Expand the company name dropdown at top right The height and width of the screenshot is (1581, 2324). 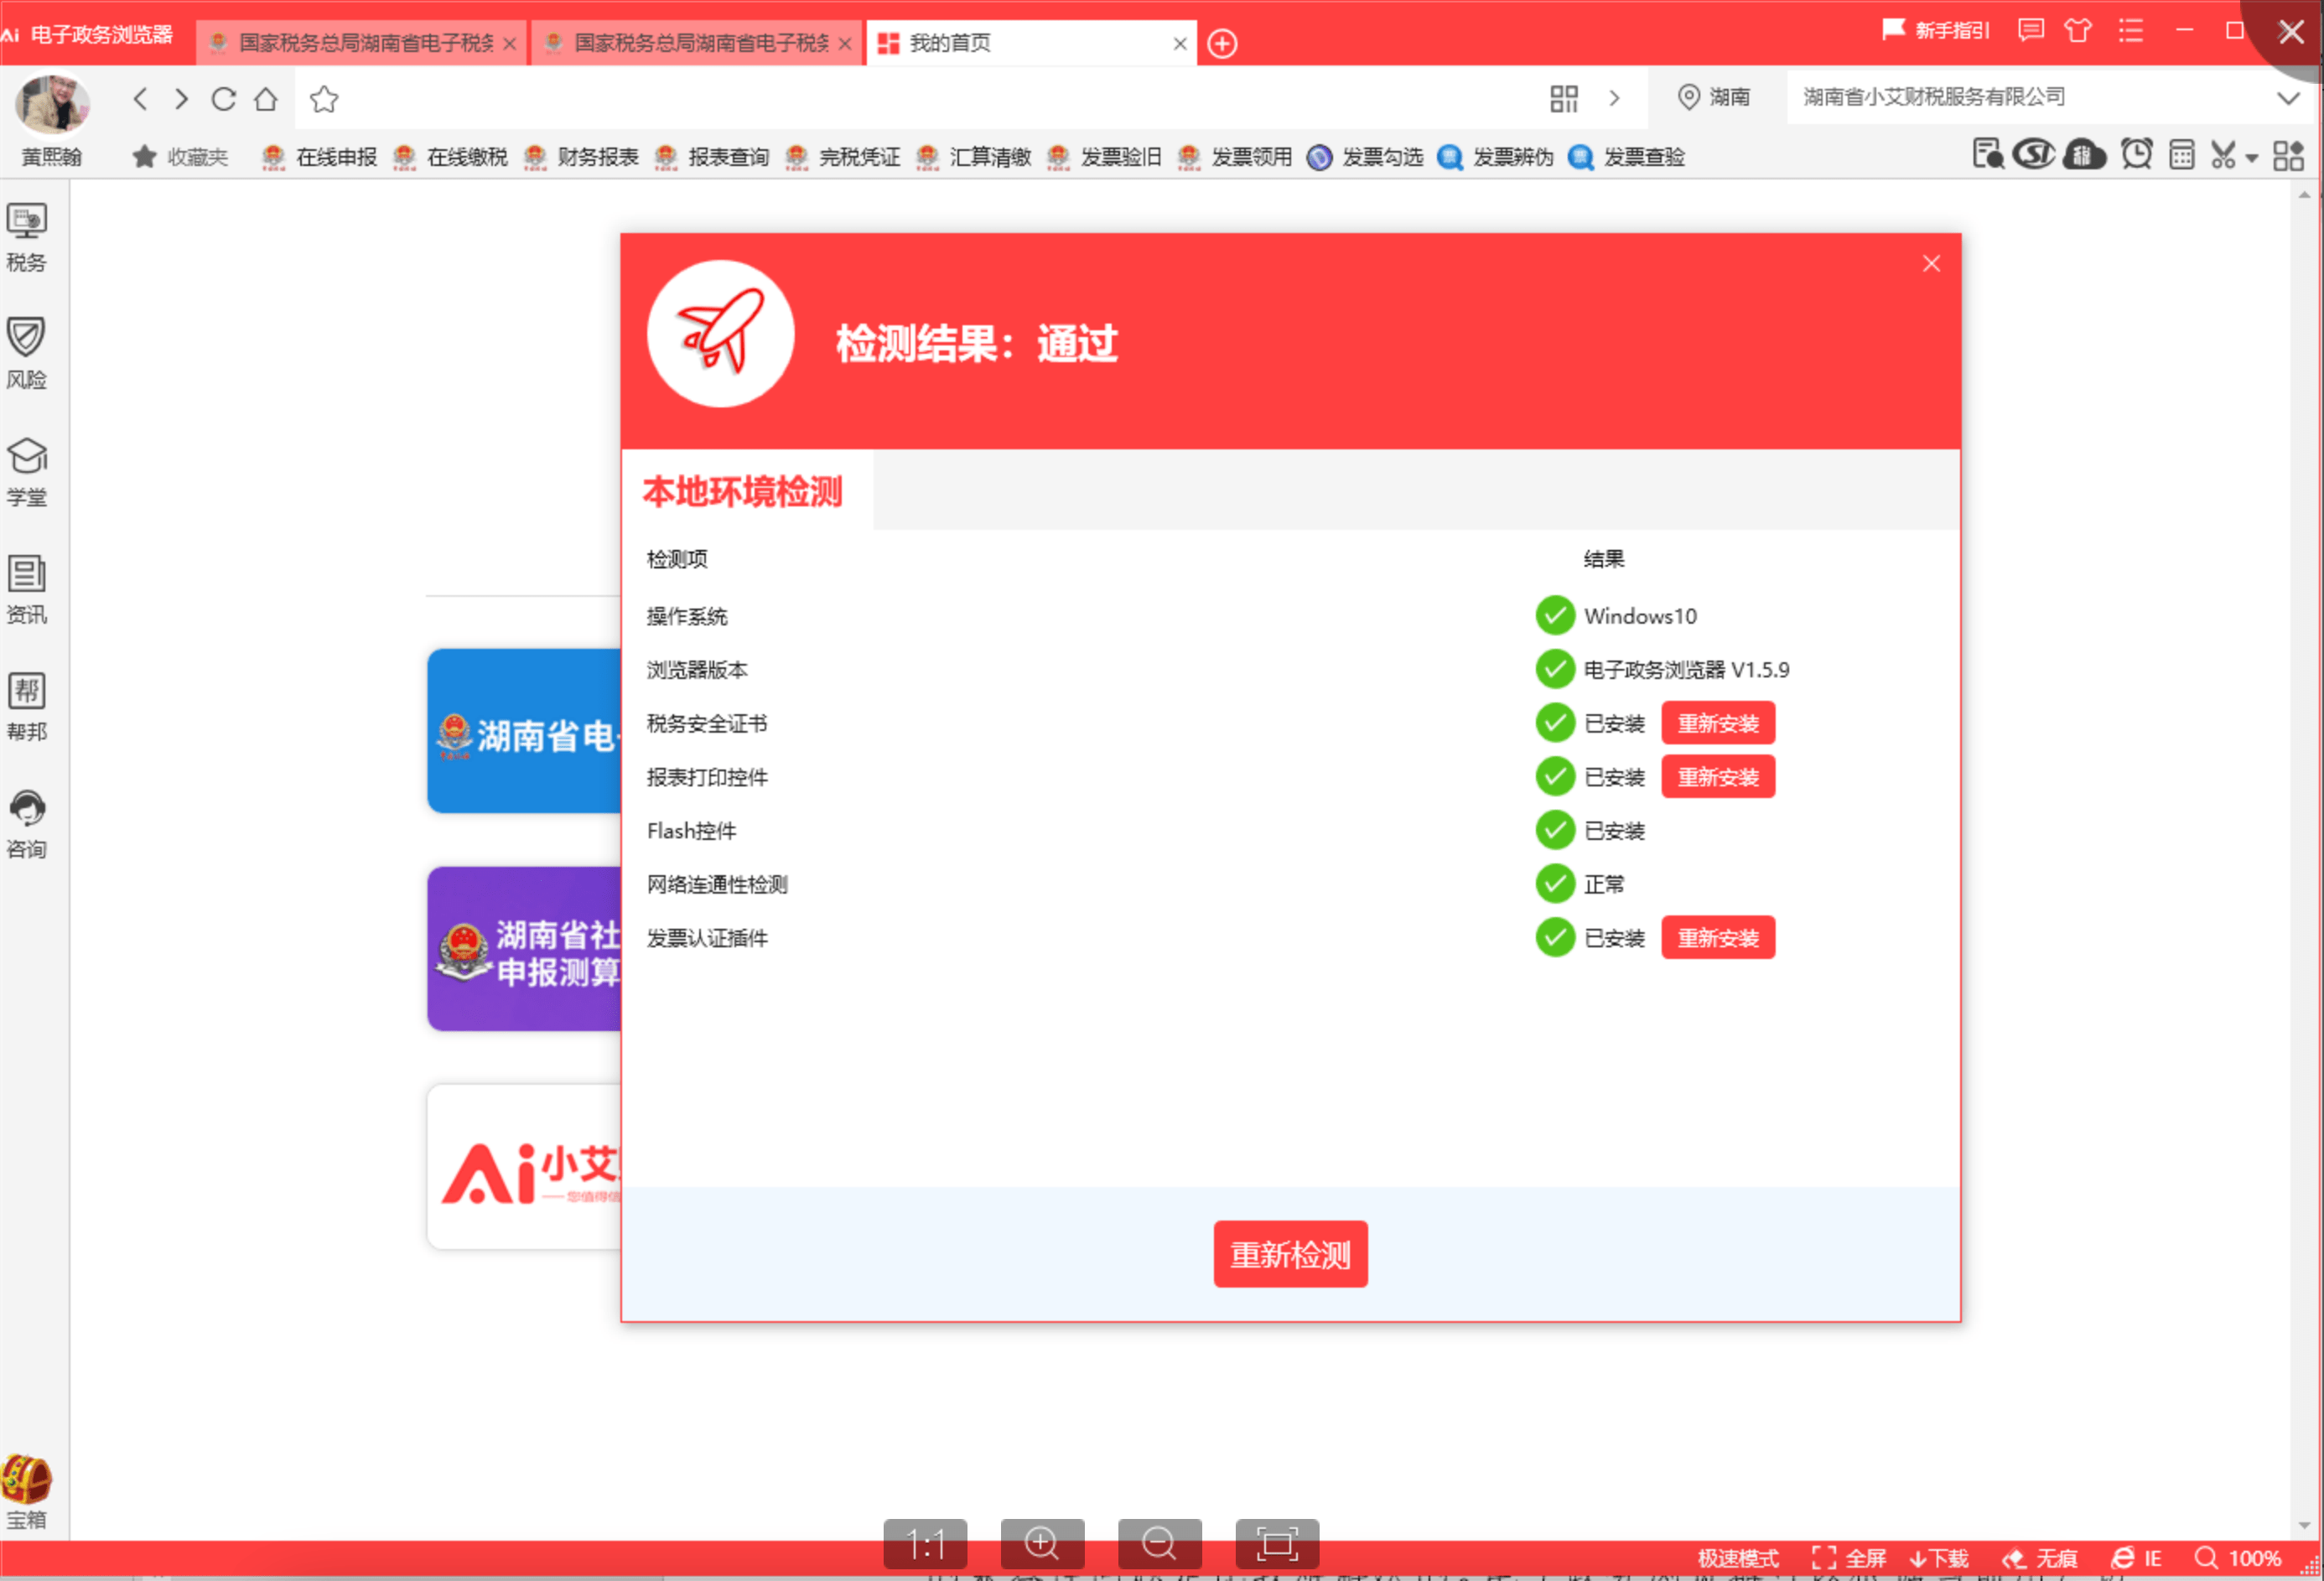[x=2288, y=97]
